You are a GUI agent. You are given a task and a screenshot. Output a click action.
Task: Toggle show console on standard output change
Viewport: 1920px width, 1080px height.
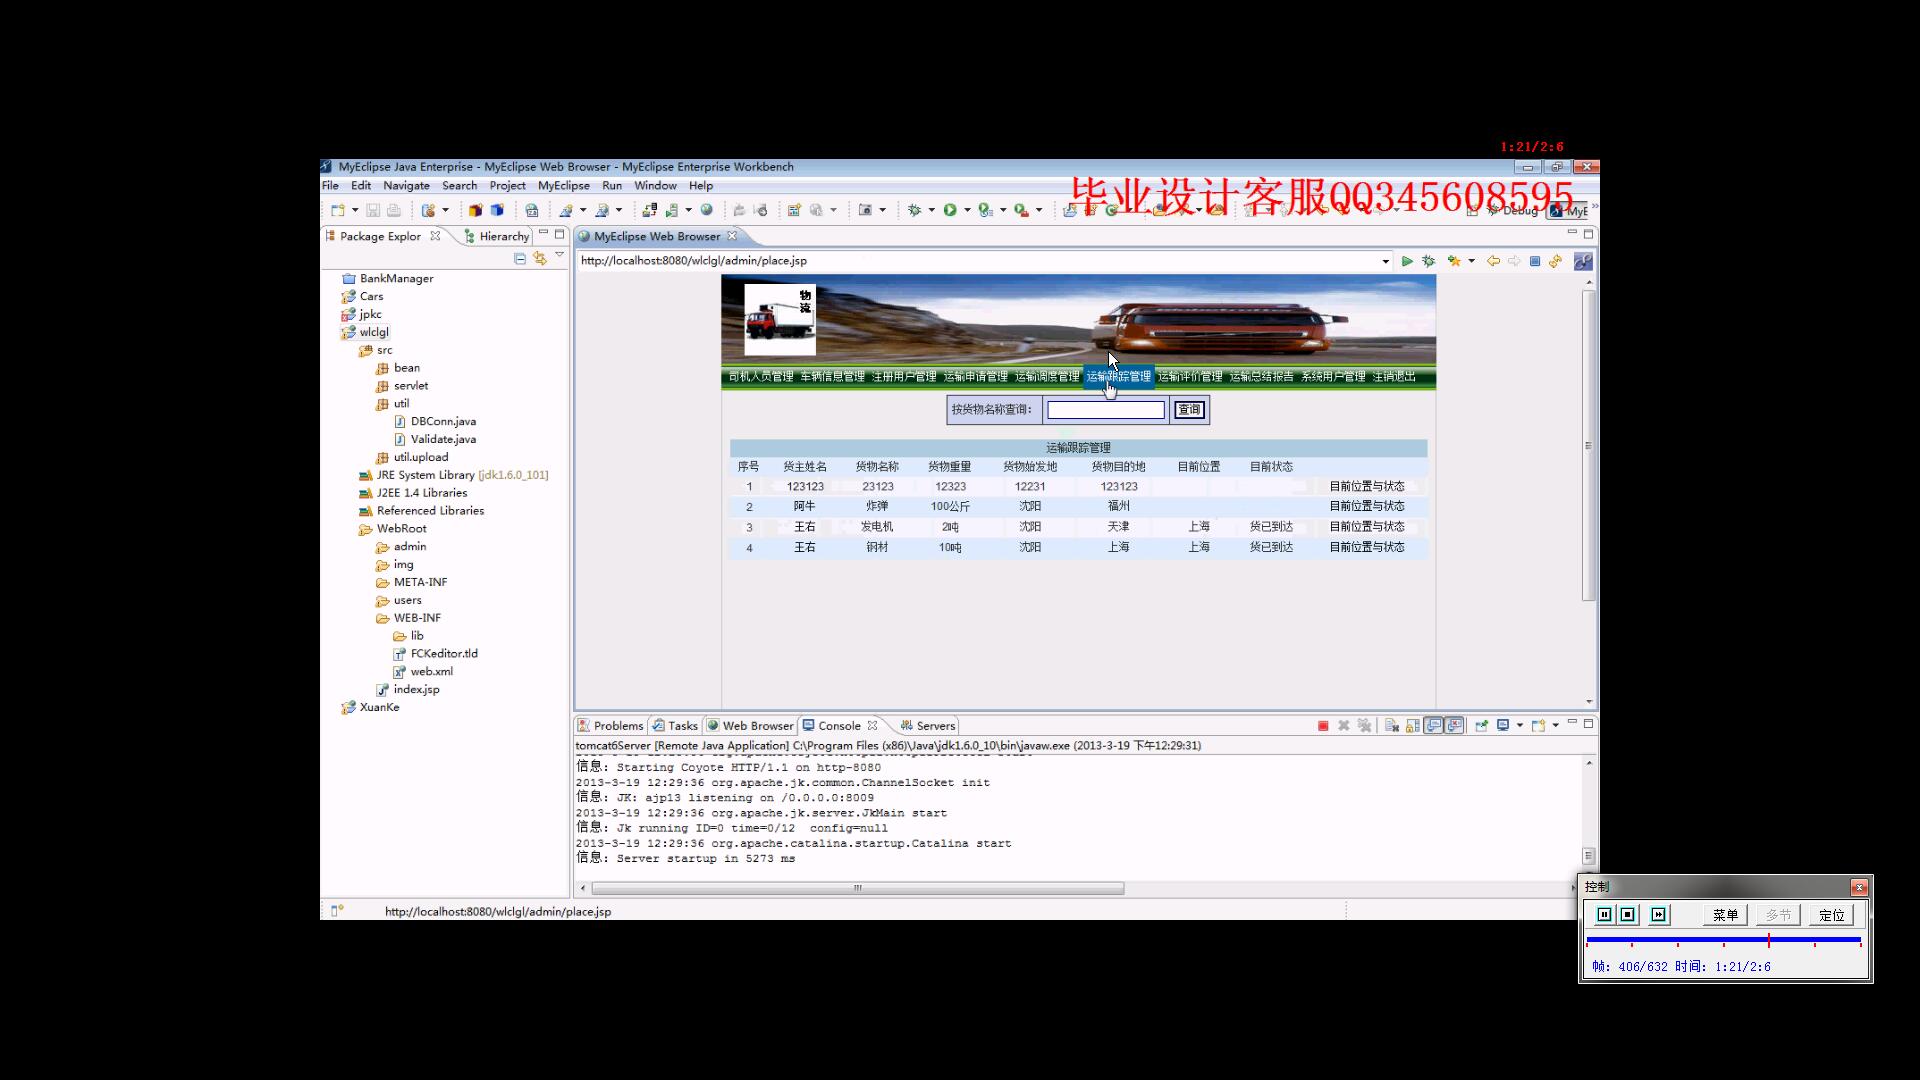tap(1434, 726)
